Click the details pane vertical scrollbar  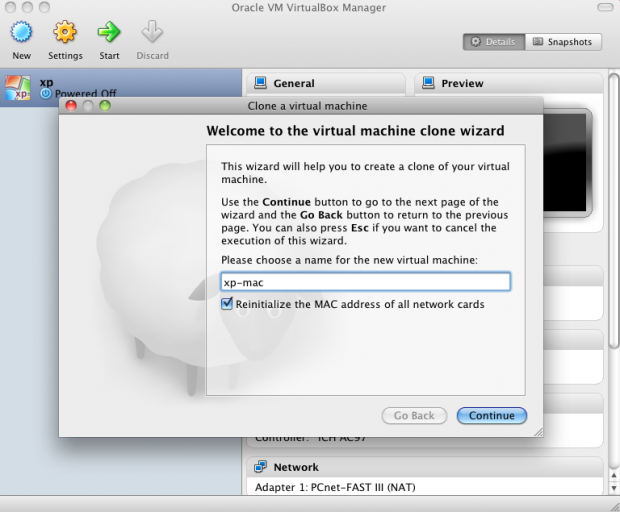(x=613, y=211)
